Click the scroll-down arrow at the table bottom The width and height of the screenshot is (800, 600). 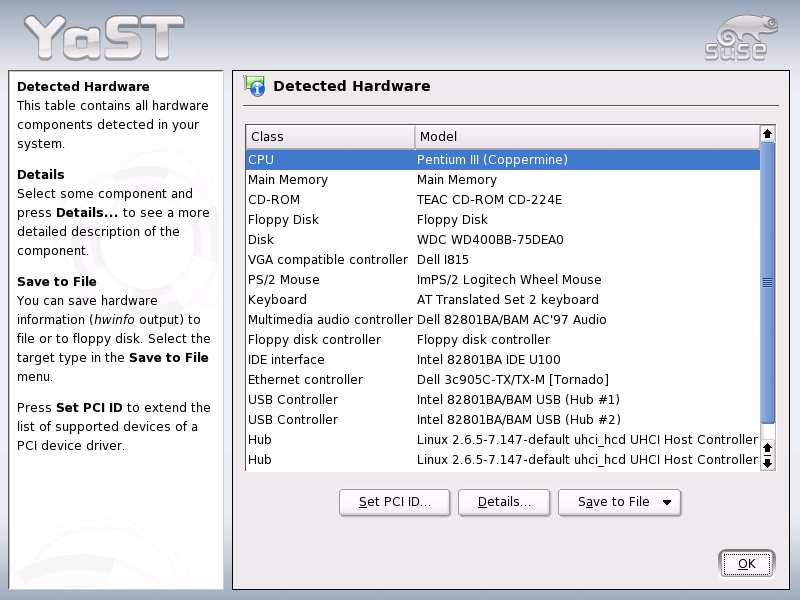click(767, 462)
